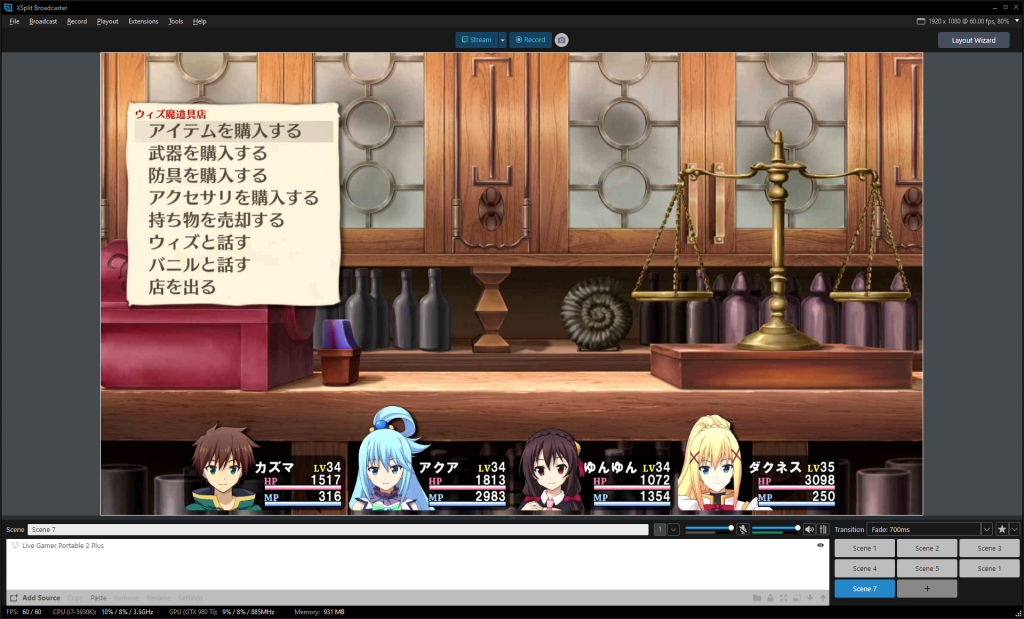Click the Transition label
Image resolution: width=1024 pixels, height=619 pixels.
tap(849, 530)
